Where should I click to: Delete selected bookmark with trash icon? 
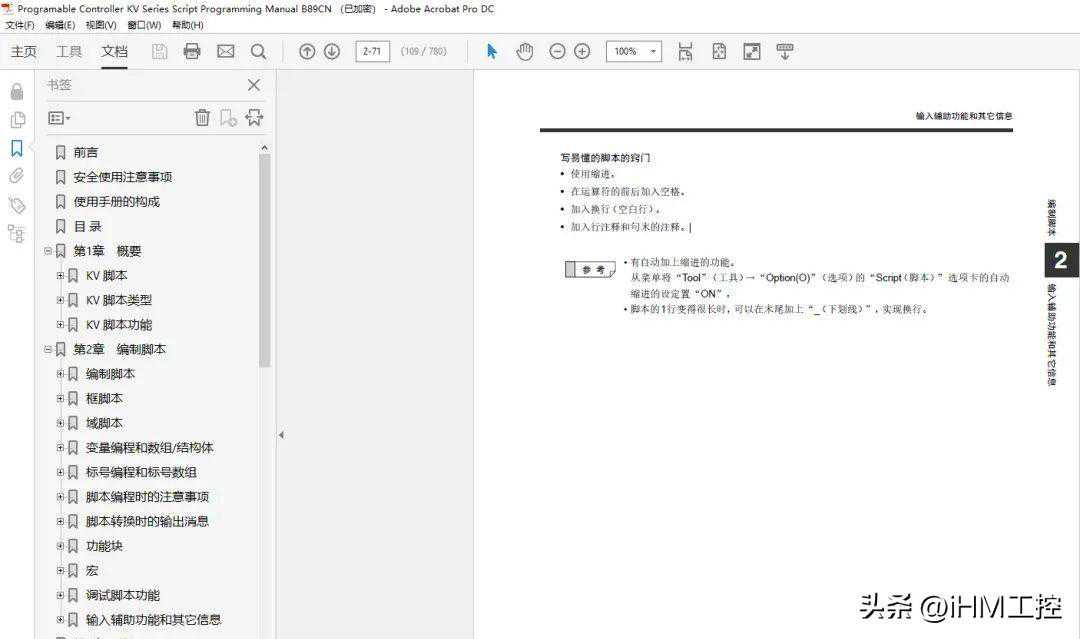point(202,117)
